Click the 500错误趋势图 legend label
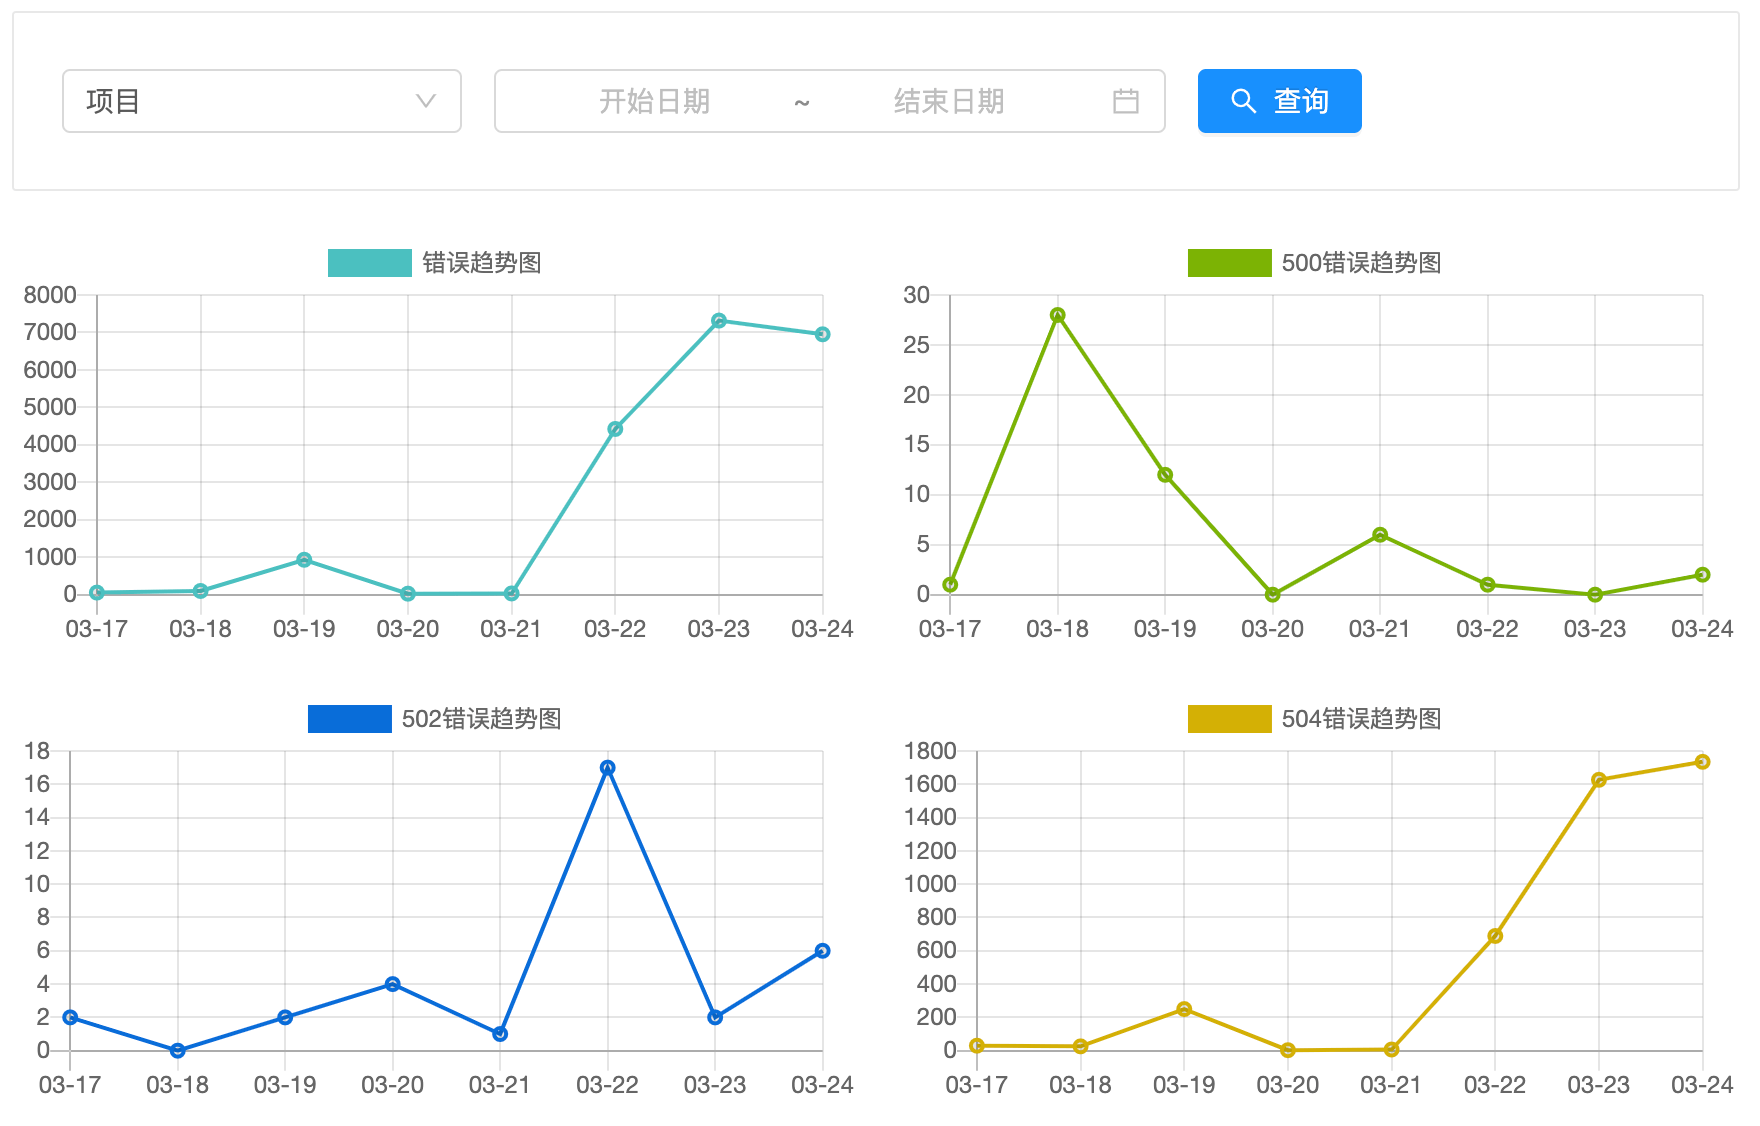This screenshot has height=1126, width=1760. click(x=1362, y=263)
